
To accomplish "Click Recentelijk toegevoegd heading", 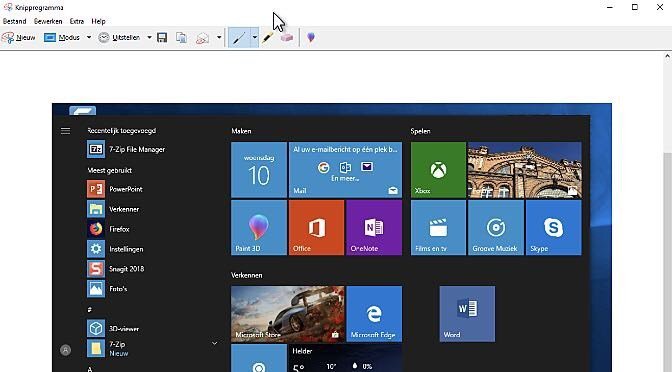I will [122, 131].
